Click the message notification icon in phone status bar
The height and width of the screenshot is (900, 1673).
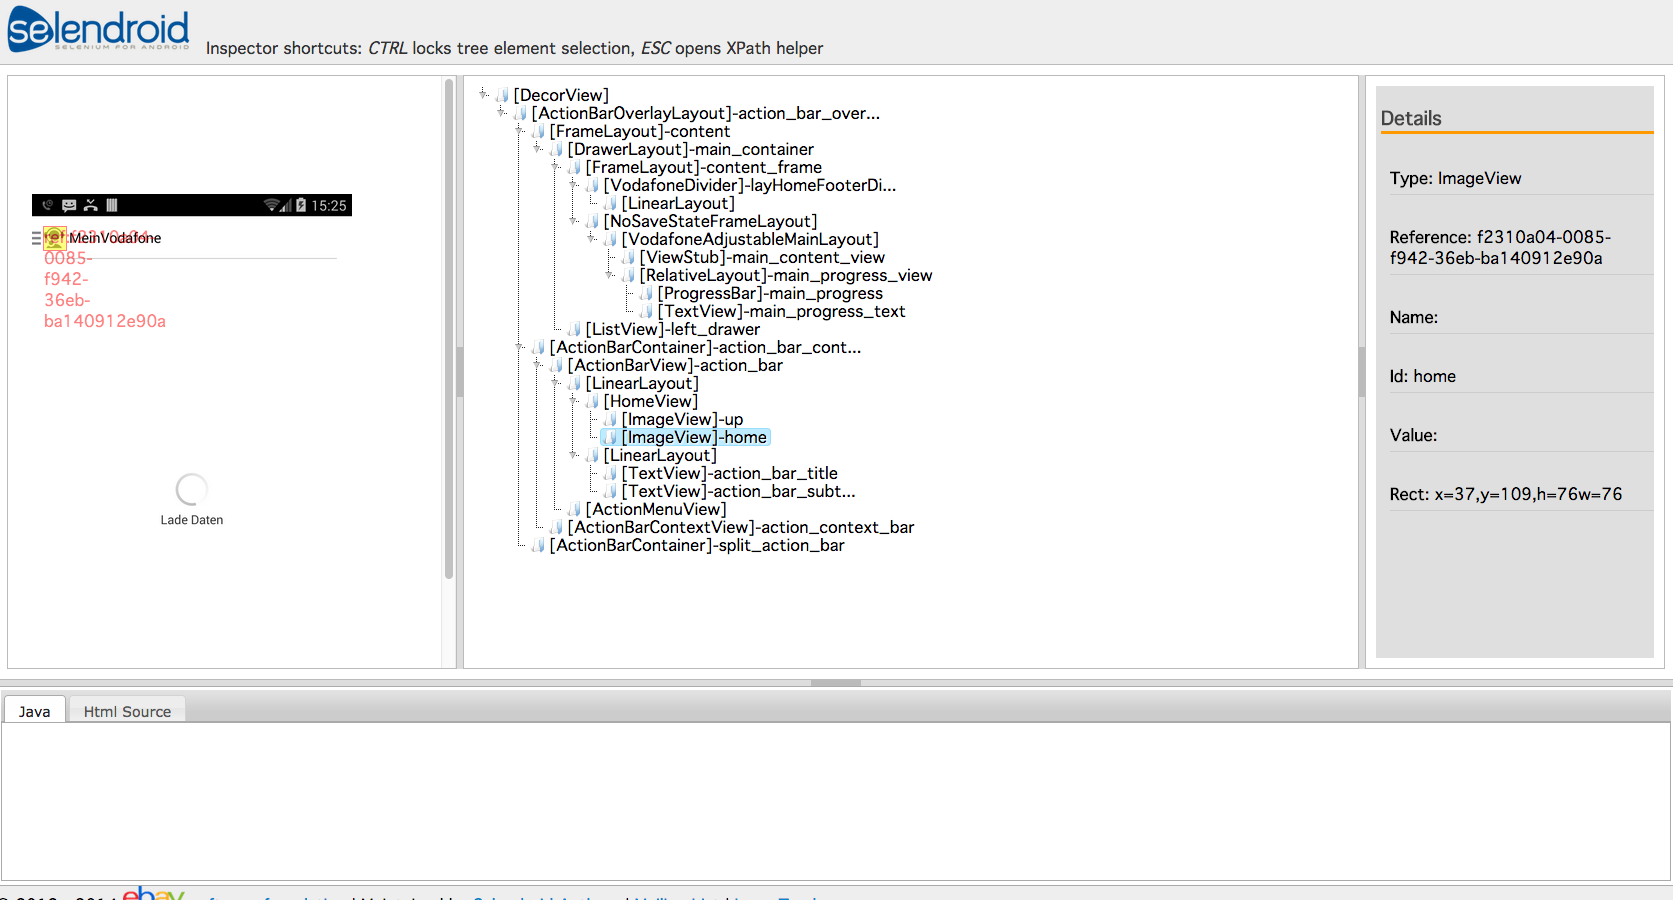point(69,205)
